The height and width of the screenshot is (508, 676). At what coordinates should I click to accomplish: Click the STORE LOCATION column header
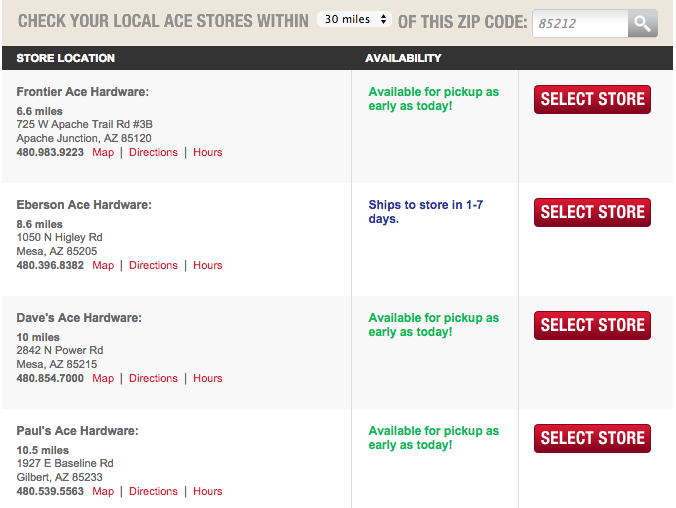click(66, 58)
